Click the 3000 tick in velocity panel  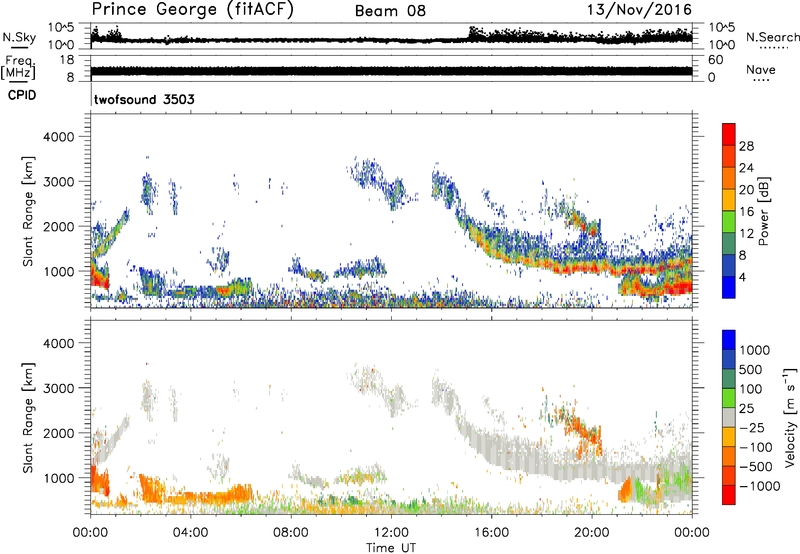59,388
